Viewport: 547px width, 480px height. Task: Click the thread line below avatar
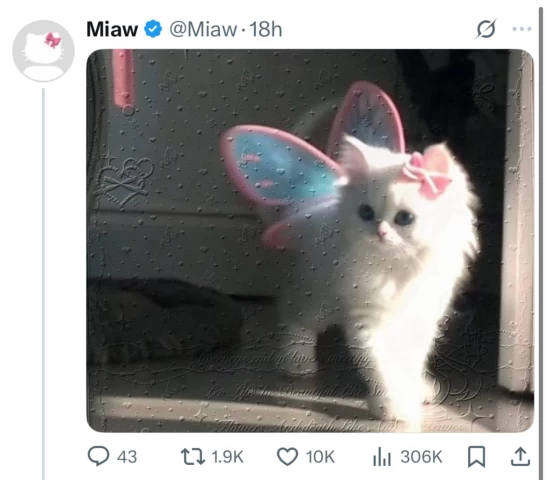tap(44, 284)
